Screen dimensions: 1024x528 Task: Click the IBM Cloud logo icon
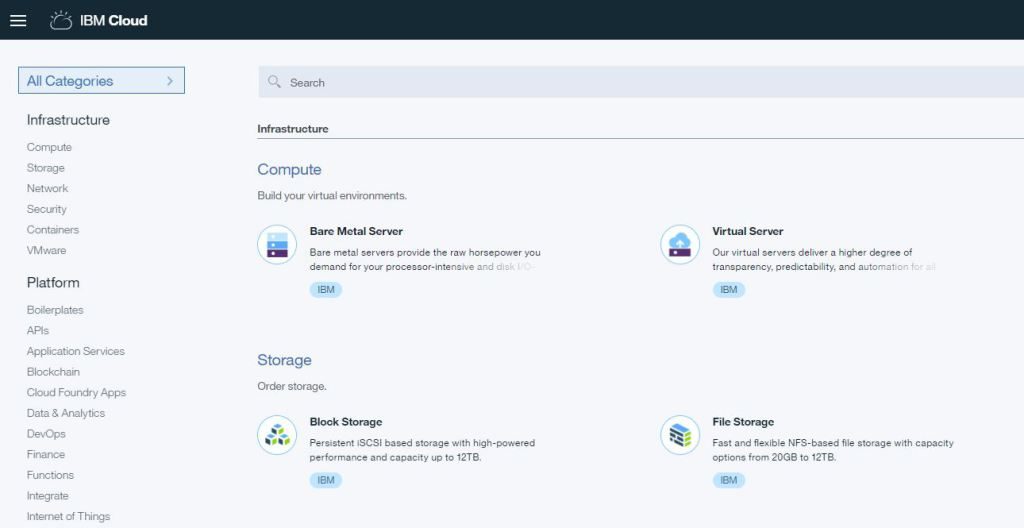[x=61, y=20]
